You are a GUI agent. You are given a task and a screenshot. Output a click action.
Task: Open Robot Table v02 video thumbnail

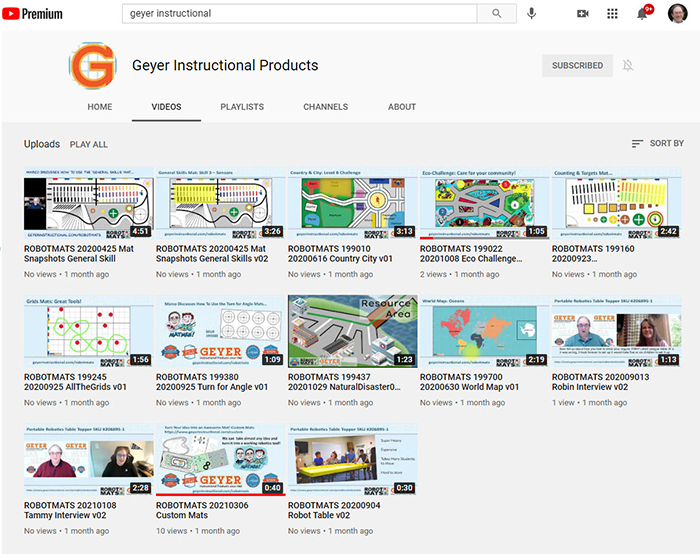(x=353, y=459)
